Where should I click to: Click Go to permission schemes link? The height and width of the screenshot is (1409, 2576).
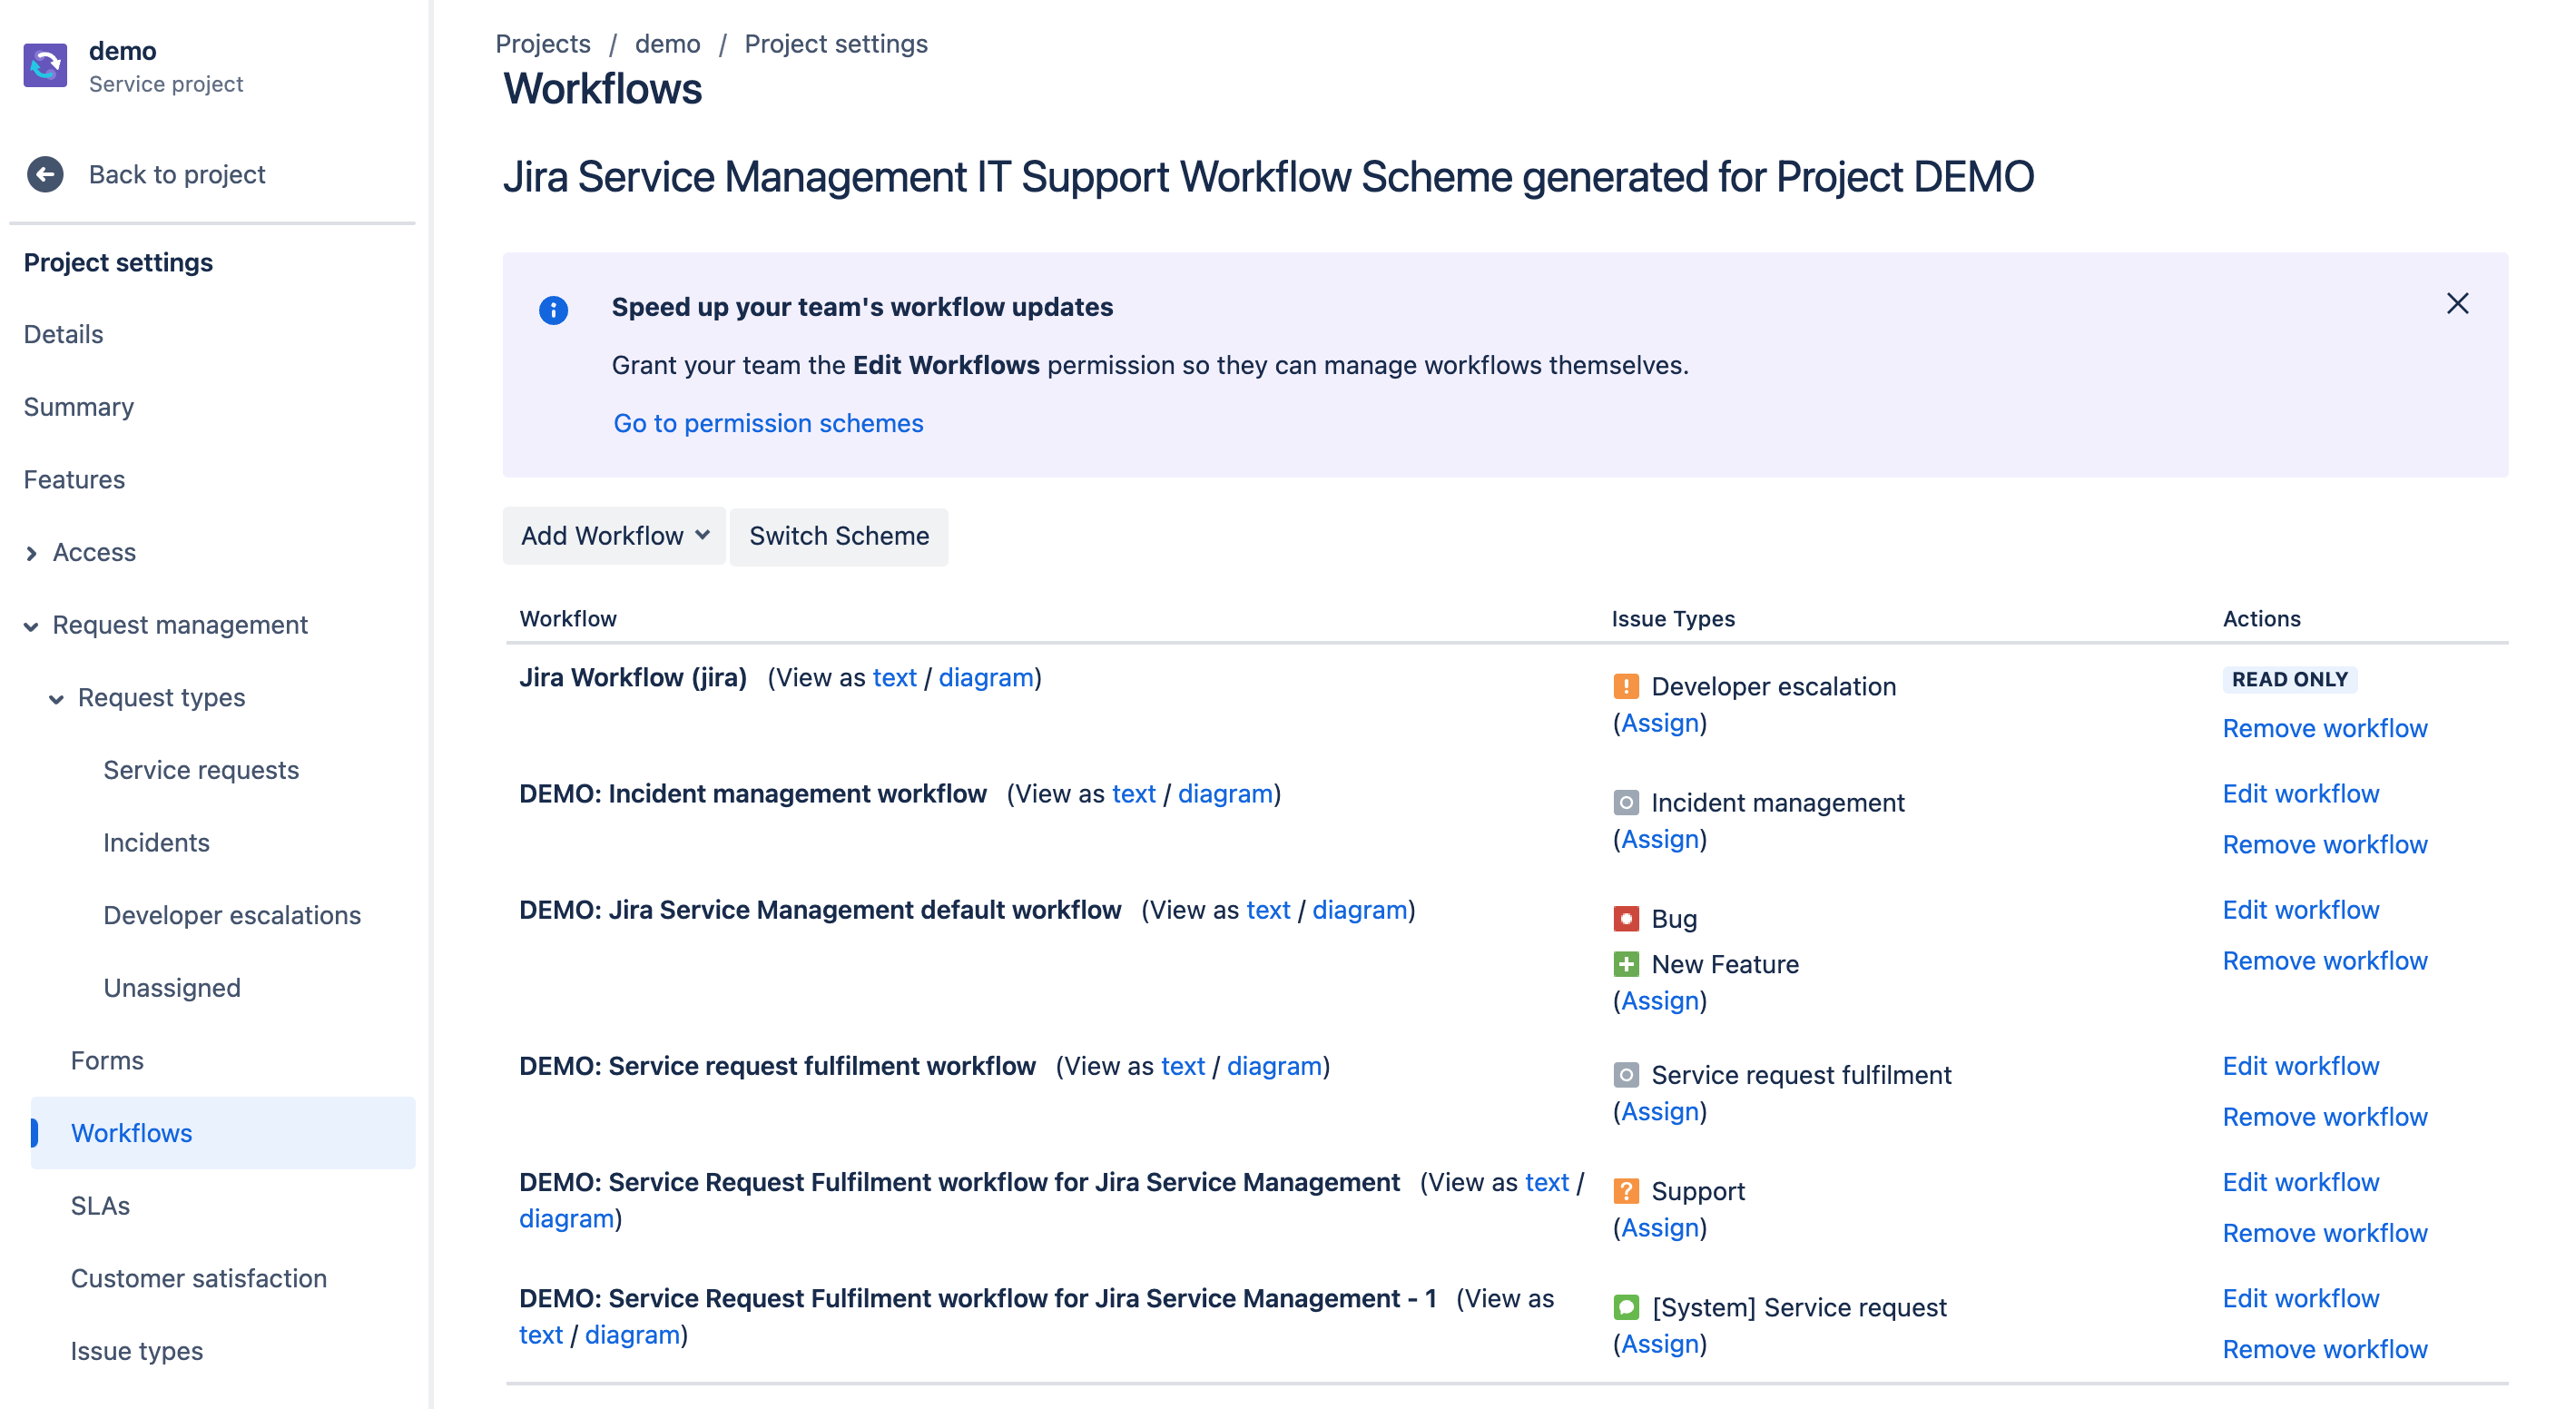pos(768,423)
